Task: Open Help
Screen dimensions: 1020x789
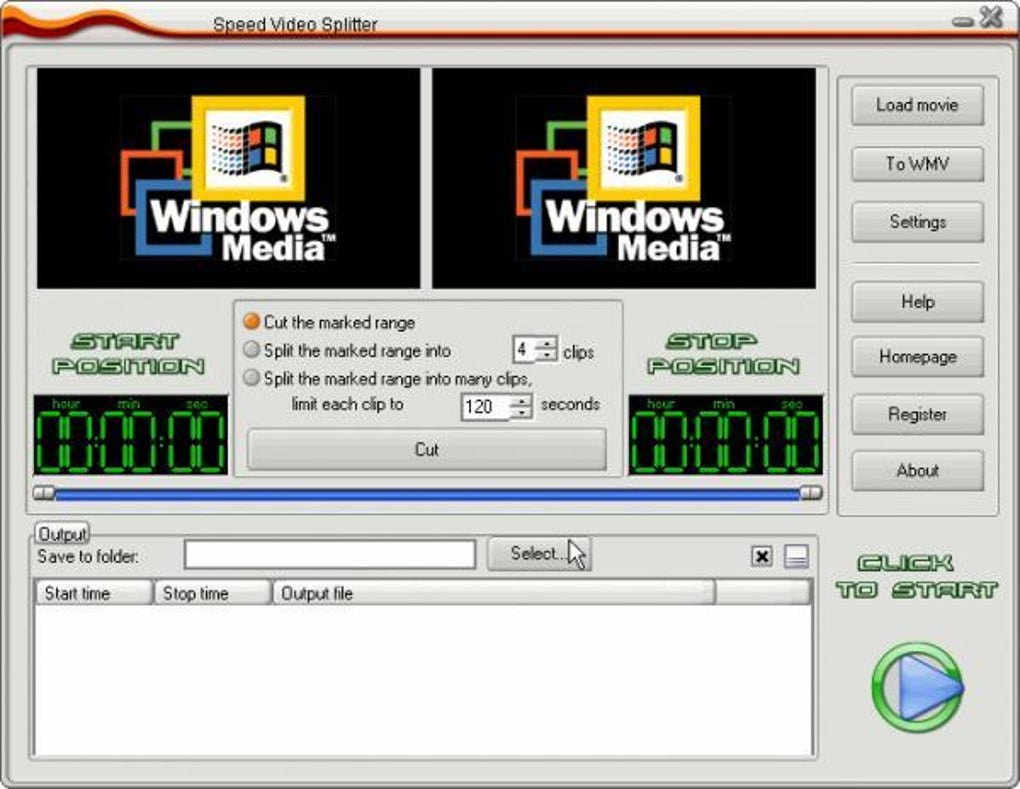Action: pyautogui.click(x=917, y=302)
